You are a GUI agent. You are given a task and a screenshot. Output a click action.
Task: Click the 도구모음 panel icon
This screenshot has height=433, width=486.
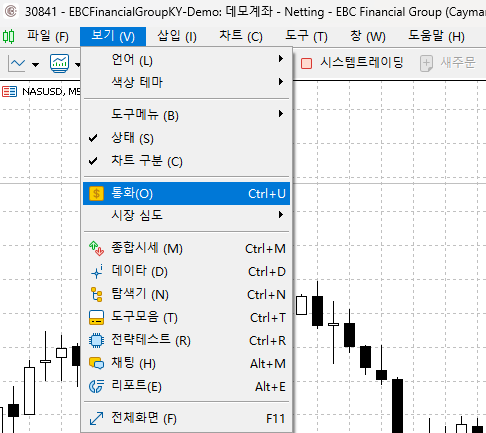tap(96, 317)
